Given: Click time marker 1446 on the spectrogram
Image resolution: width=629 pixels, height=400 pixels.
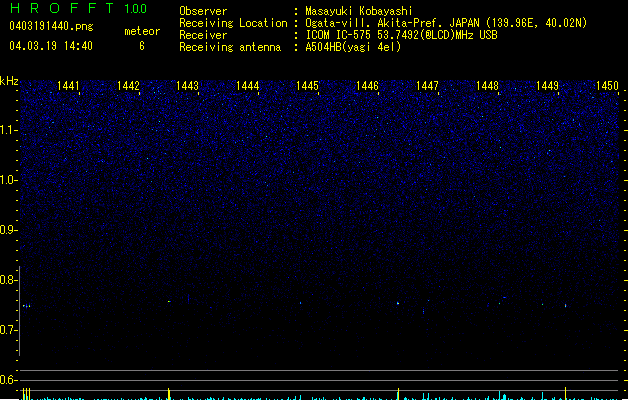Looking at the screenshot, I should pyautogui.click(x=367, y=86).
